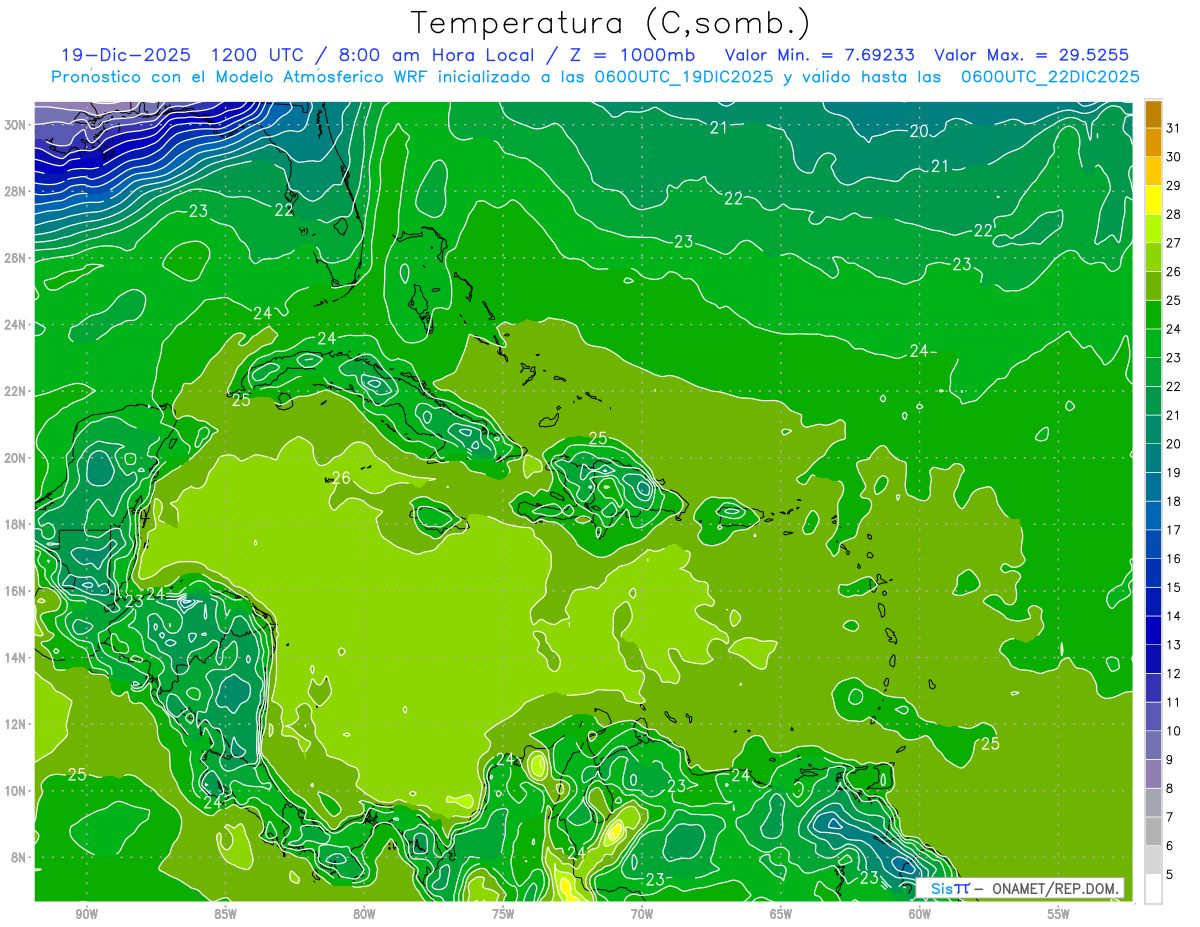Viewport: 1200px width, 927px height.
Task: Click the 16N latitude label
Action: point(16,591)
